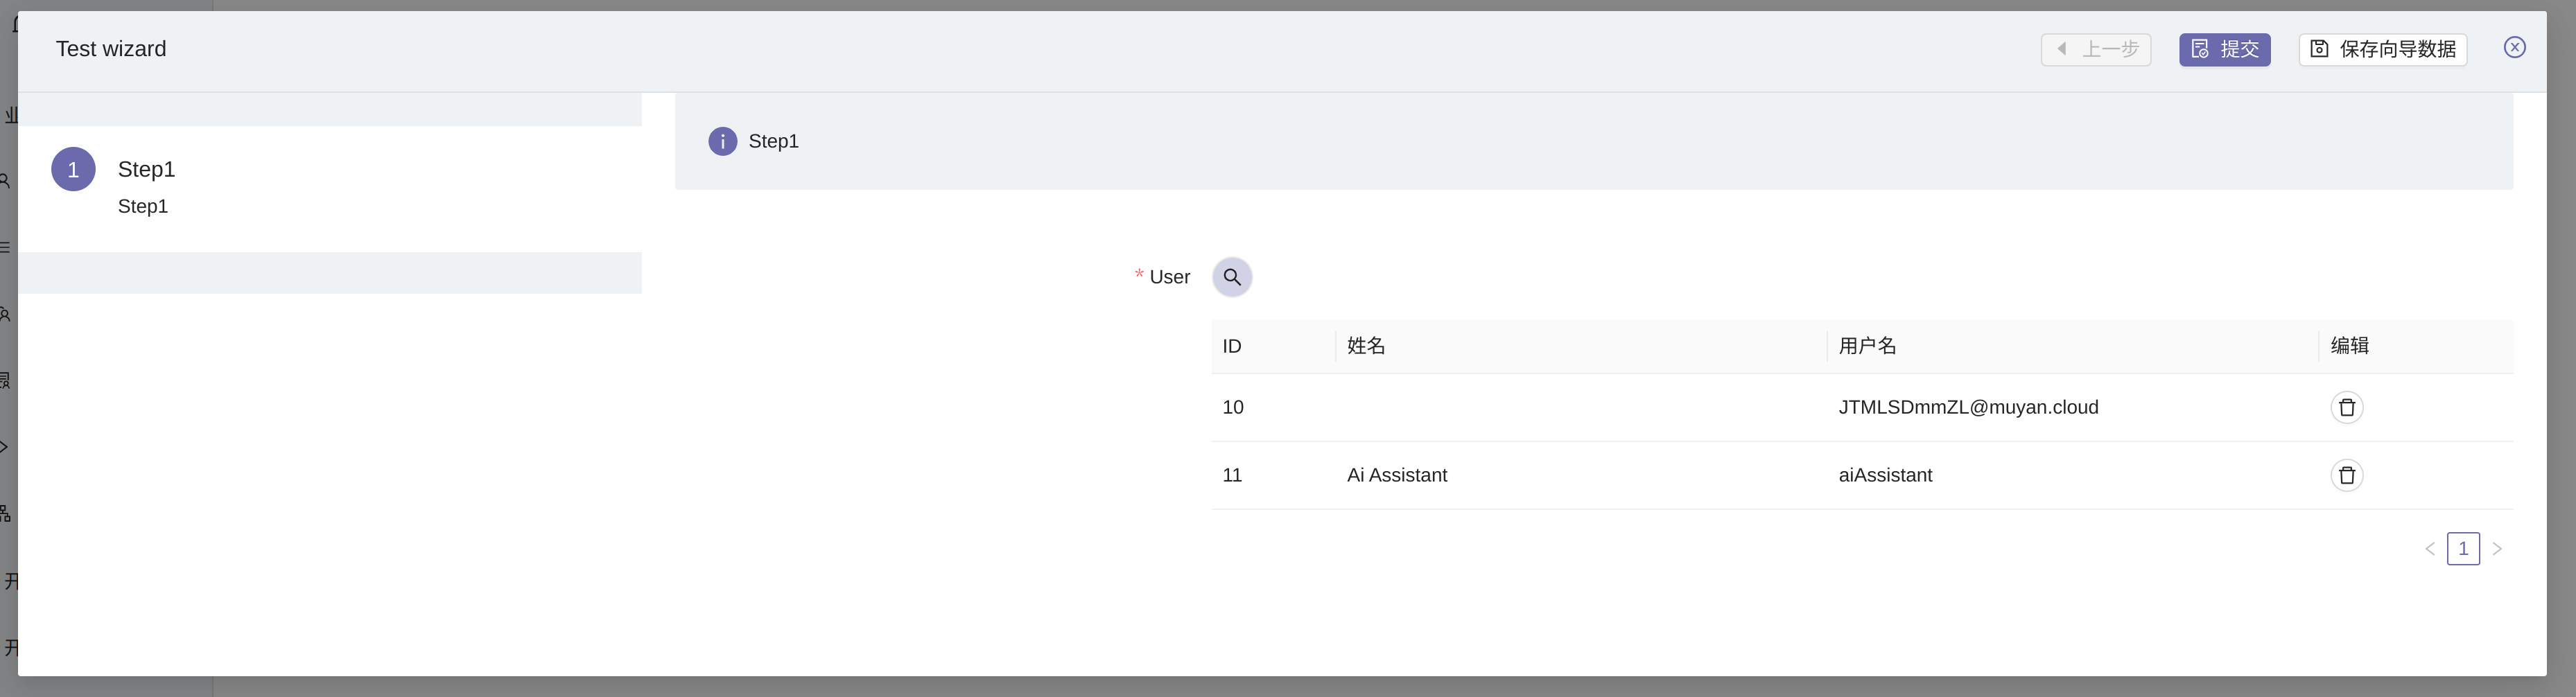Delete the row with ID 10
Screen dimensions: 2576x697
click(2346, 407)
